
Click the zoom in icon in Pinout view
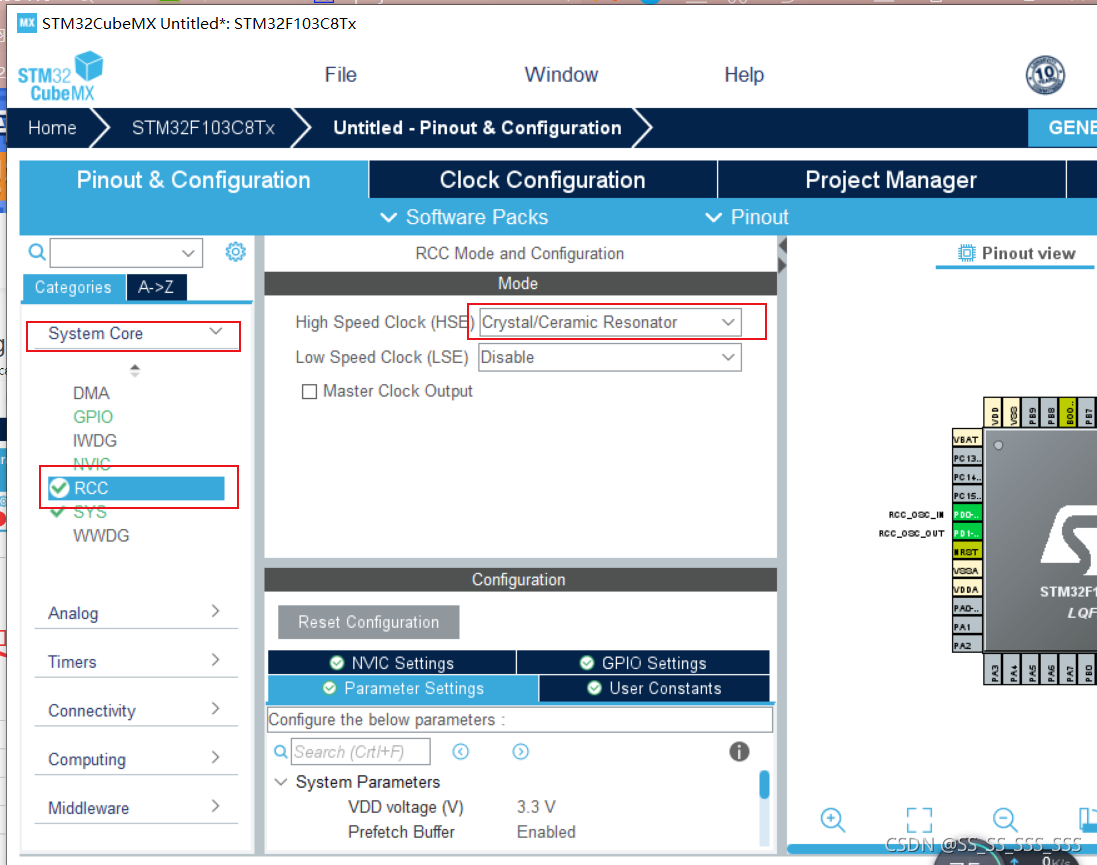(x=833, y=820)
